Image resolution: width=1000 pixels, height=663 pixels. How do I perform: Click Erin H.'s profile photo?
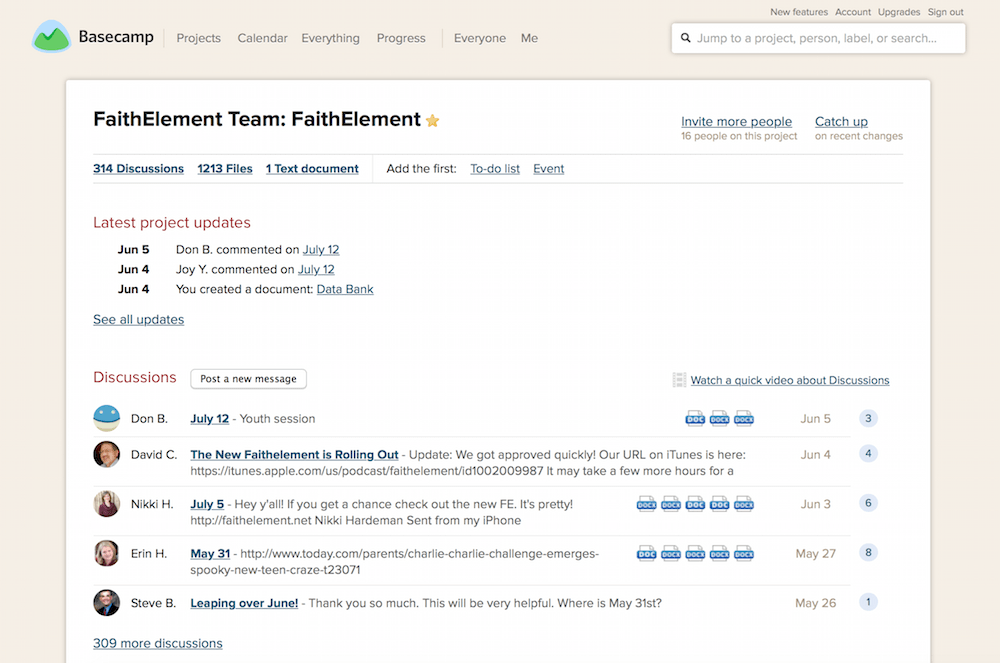(x=107, y=553)
